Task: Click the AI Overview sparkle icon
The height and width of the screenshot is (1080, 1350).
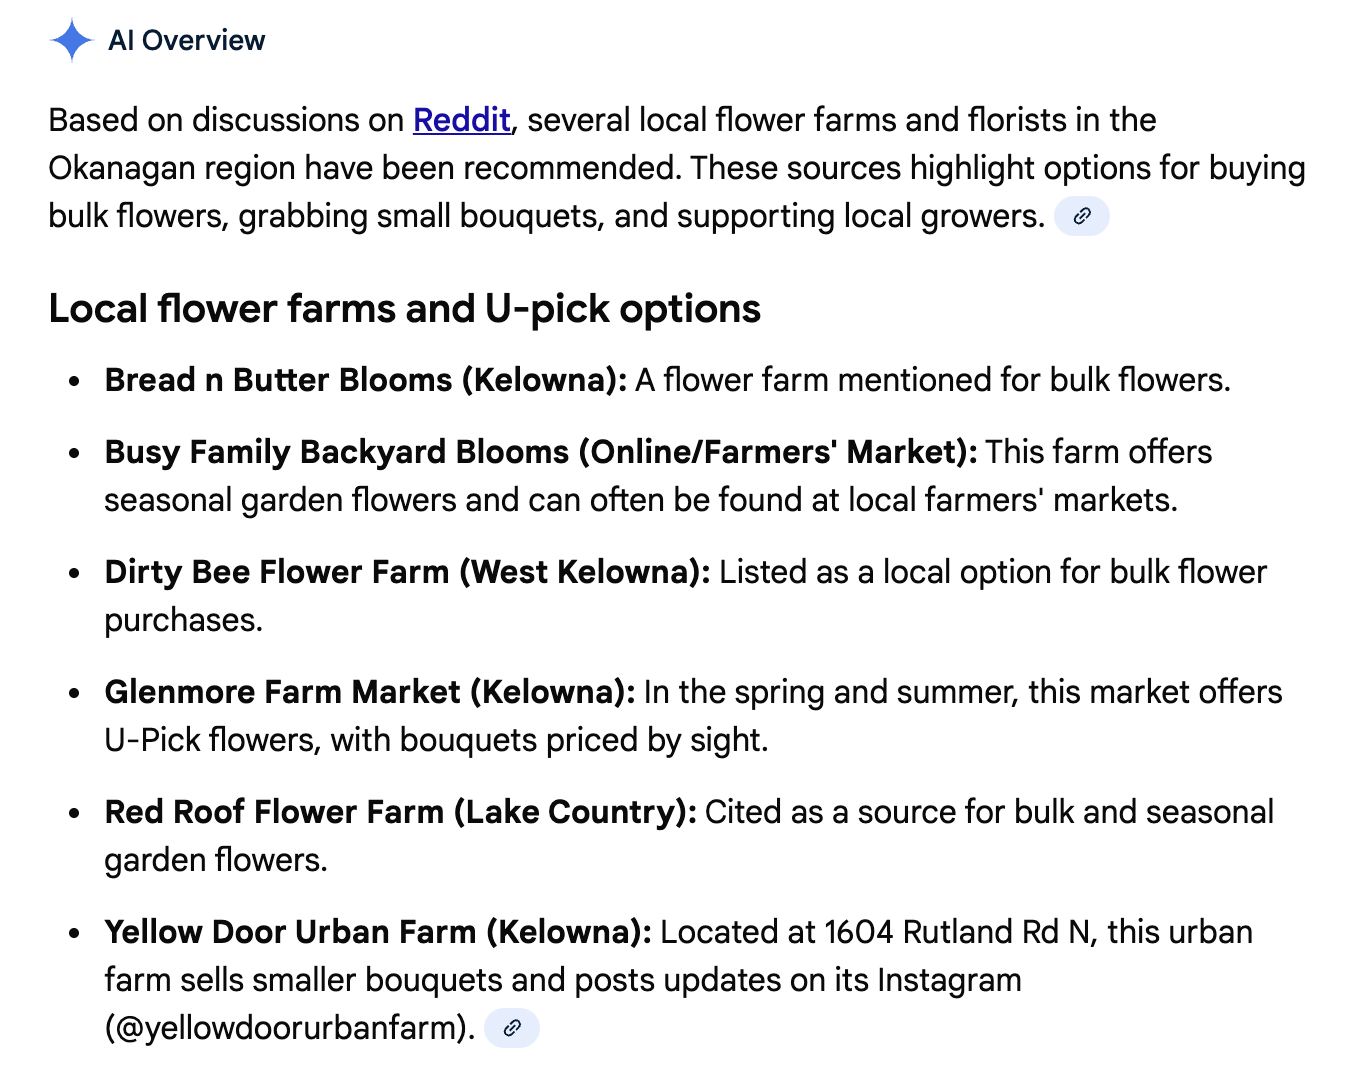Action: point(73,40)
